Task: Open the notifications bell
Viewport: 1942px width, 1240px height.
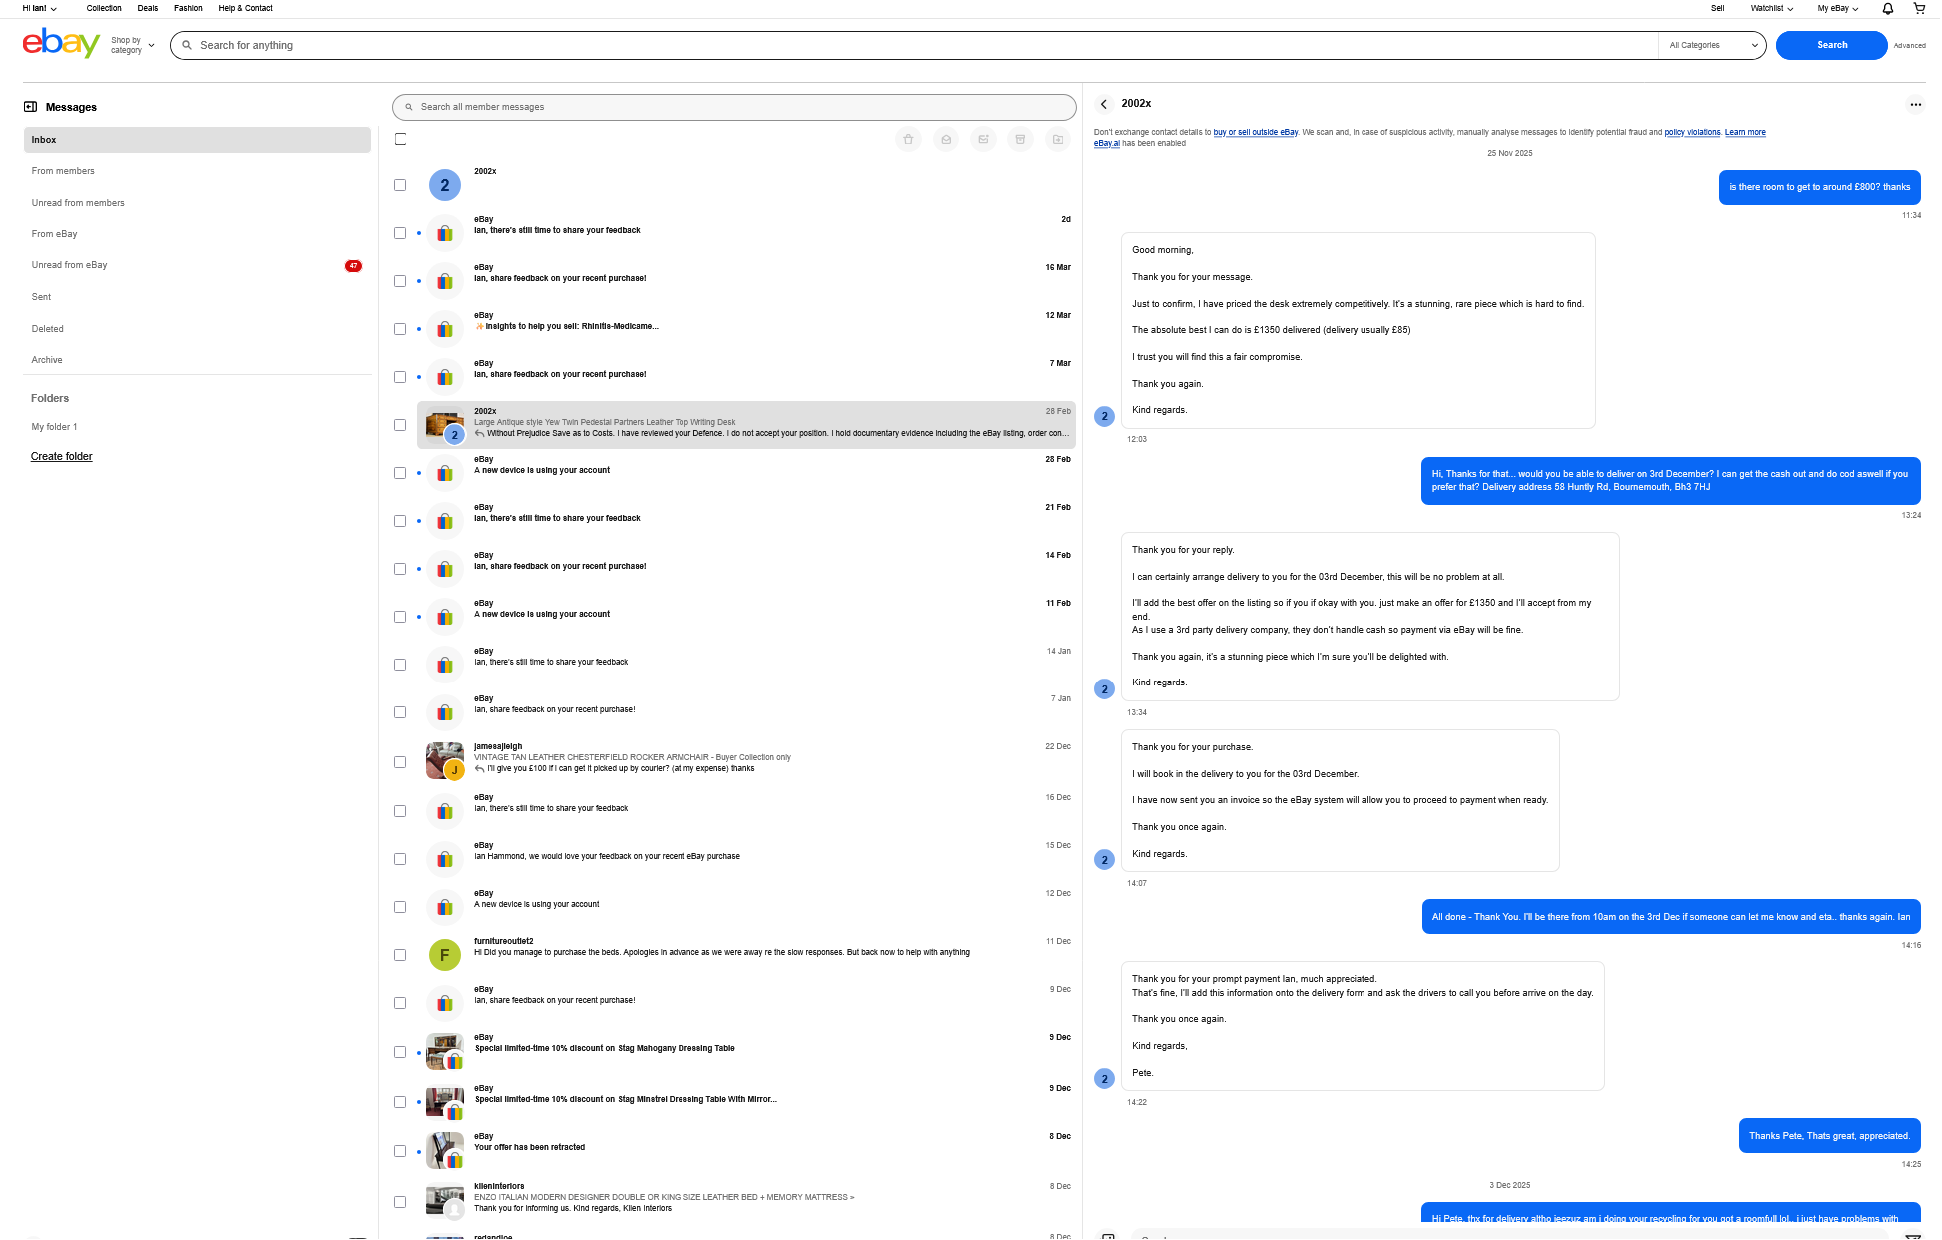Action: click(x=1888, y=8)
